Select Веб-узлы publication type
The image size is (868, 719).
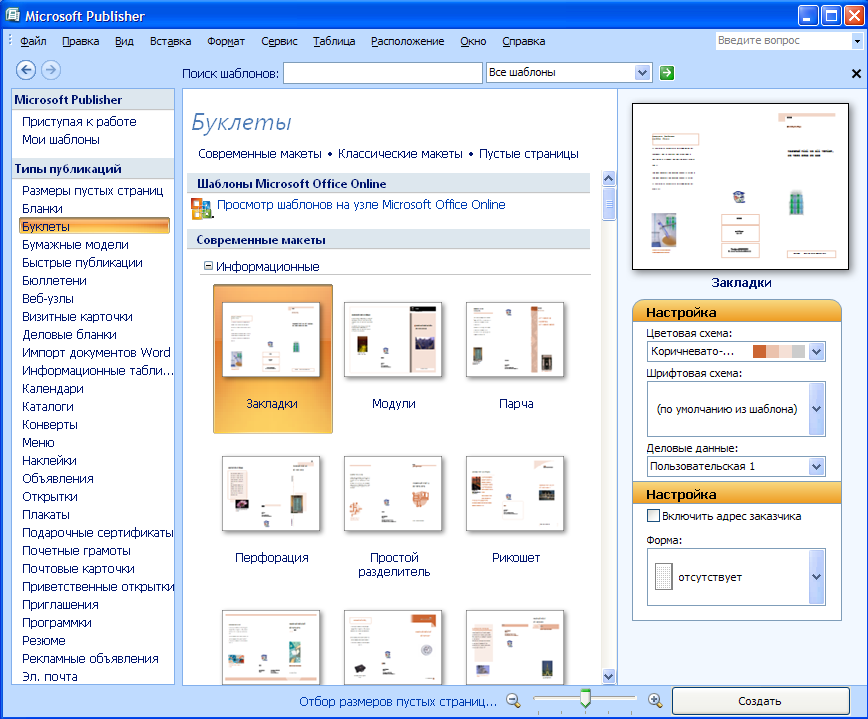point(48,299)
